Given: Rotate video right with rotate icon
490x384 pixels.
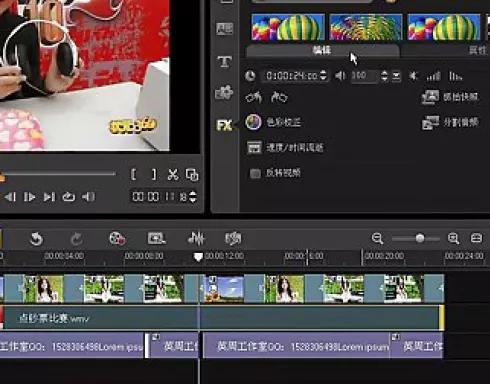Looking at the screenshot, I should point(279,97).
